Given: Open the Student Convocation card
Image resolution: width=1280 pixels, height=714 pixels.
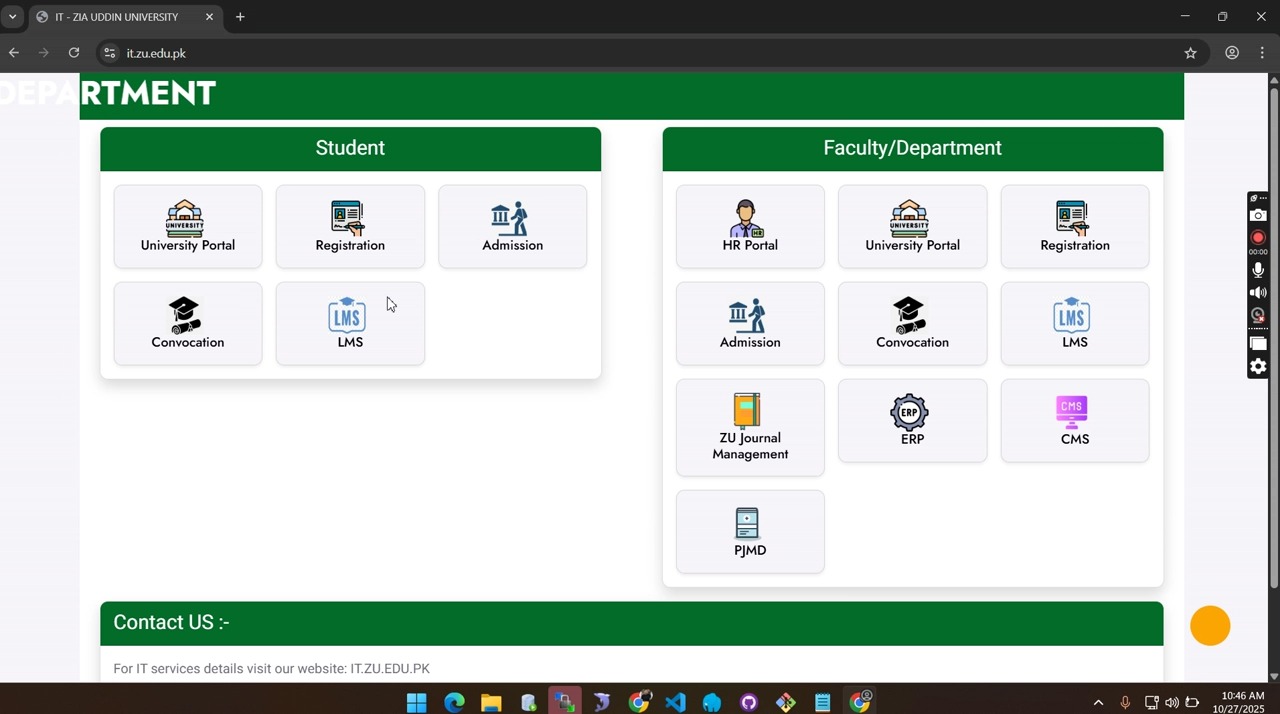Looking at the screenshot, I should [188, 323].
